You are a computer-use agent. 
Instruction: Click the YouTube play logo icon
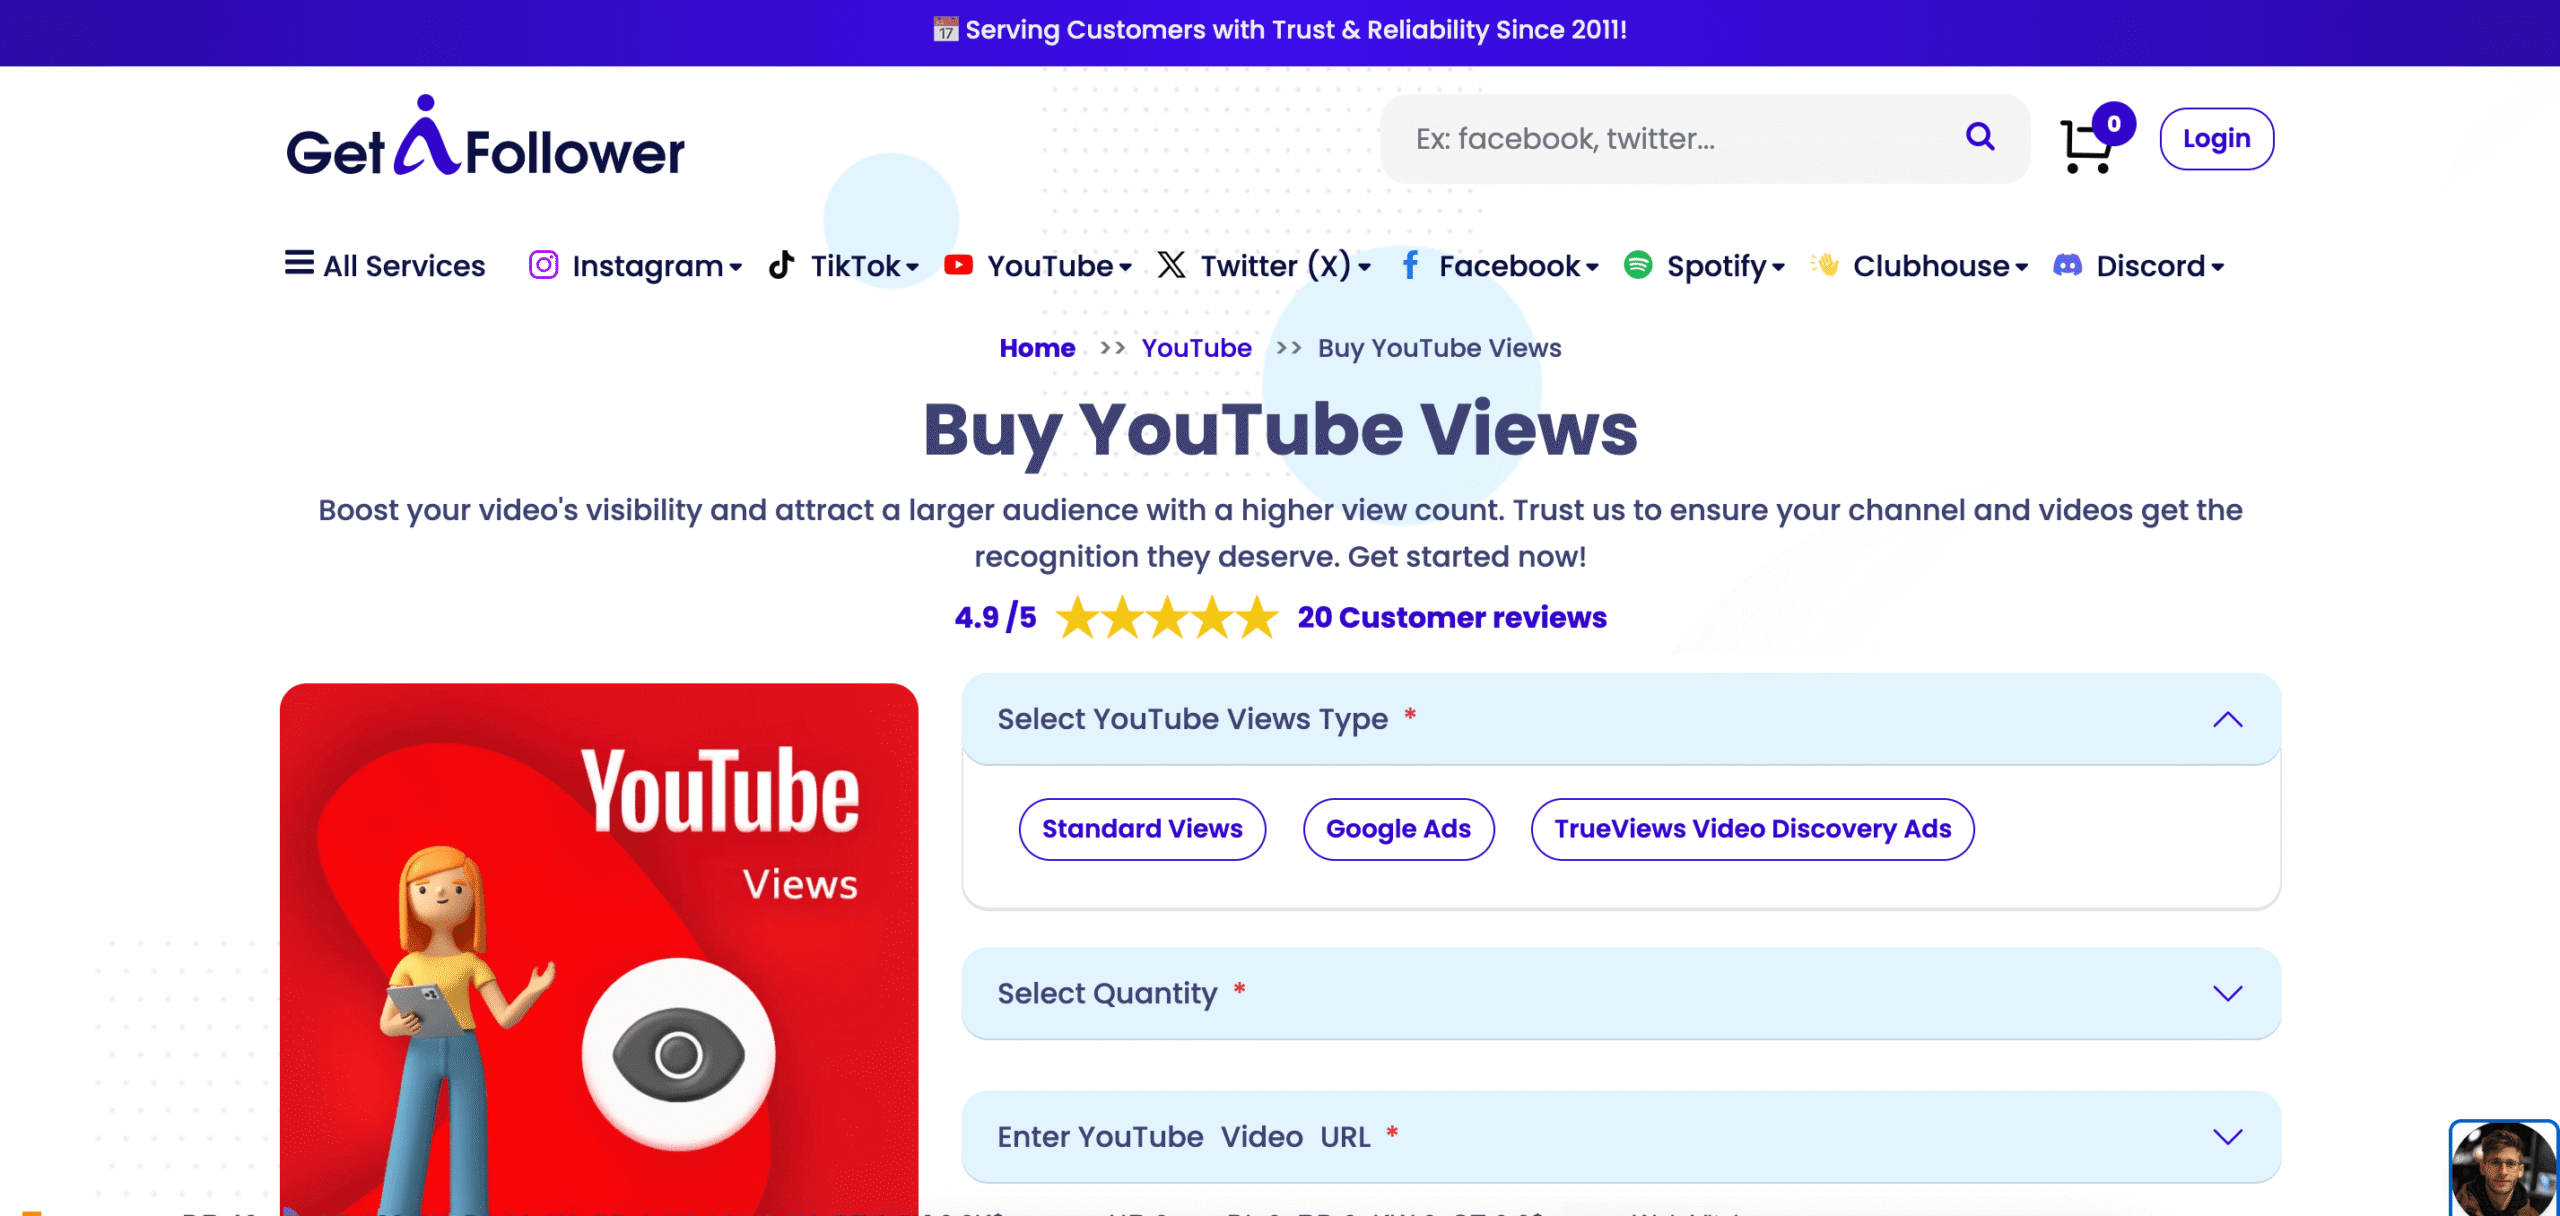pyautogui.click(x=958, y=265)
